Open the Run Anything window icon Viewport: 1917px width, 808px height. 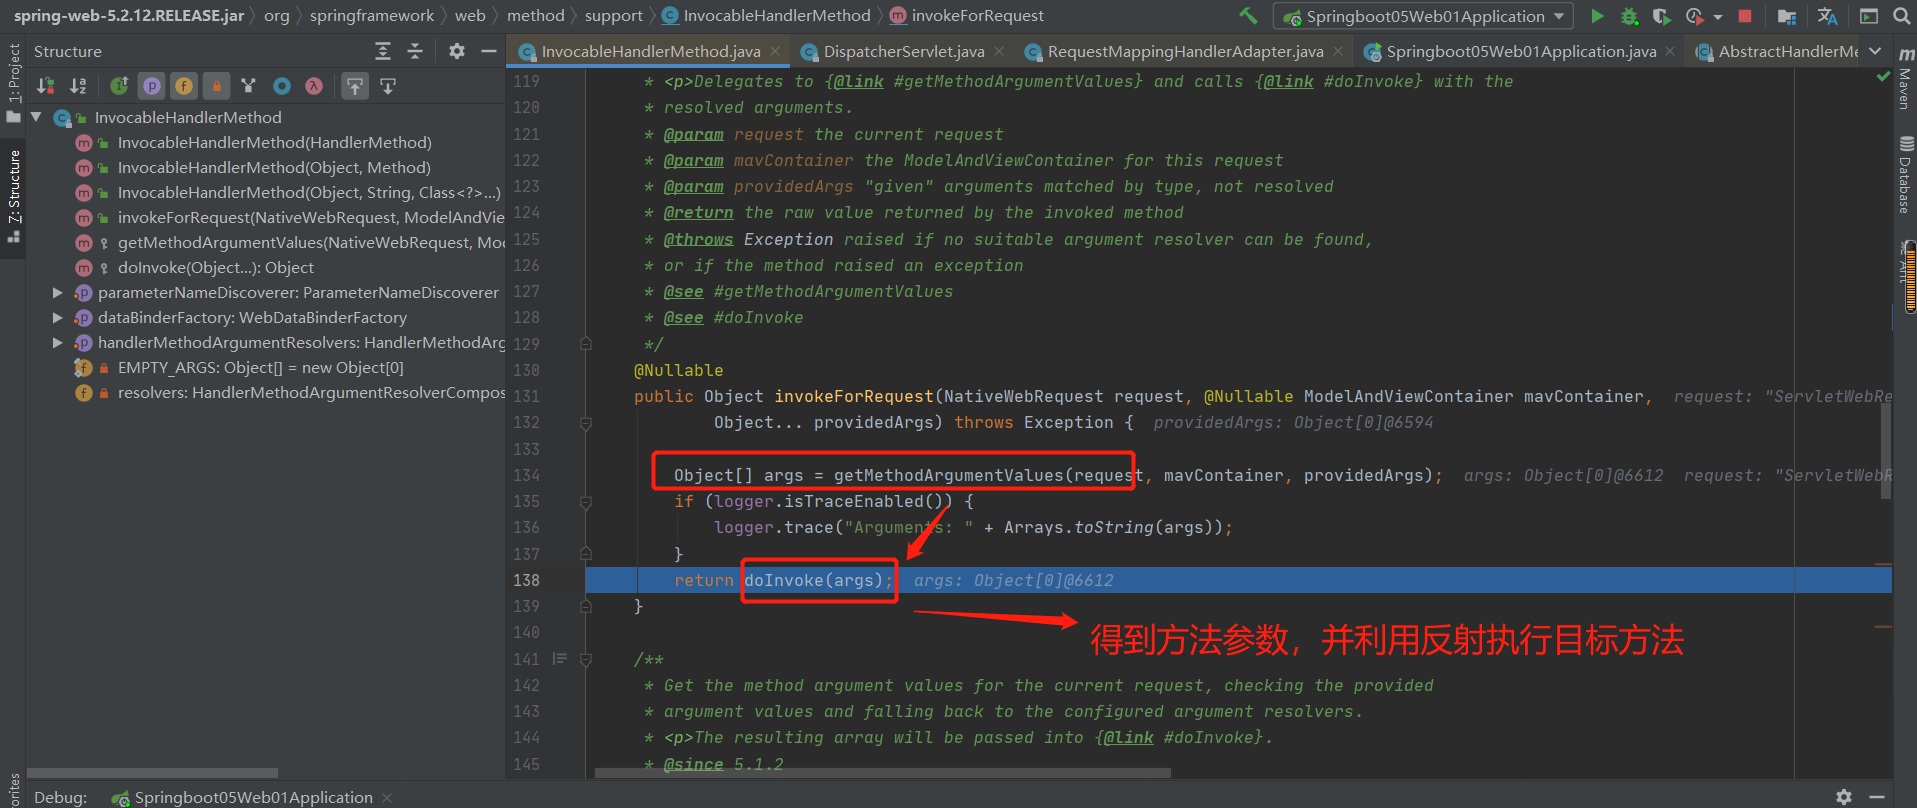[1868, 16]
